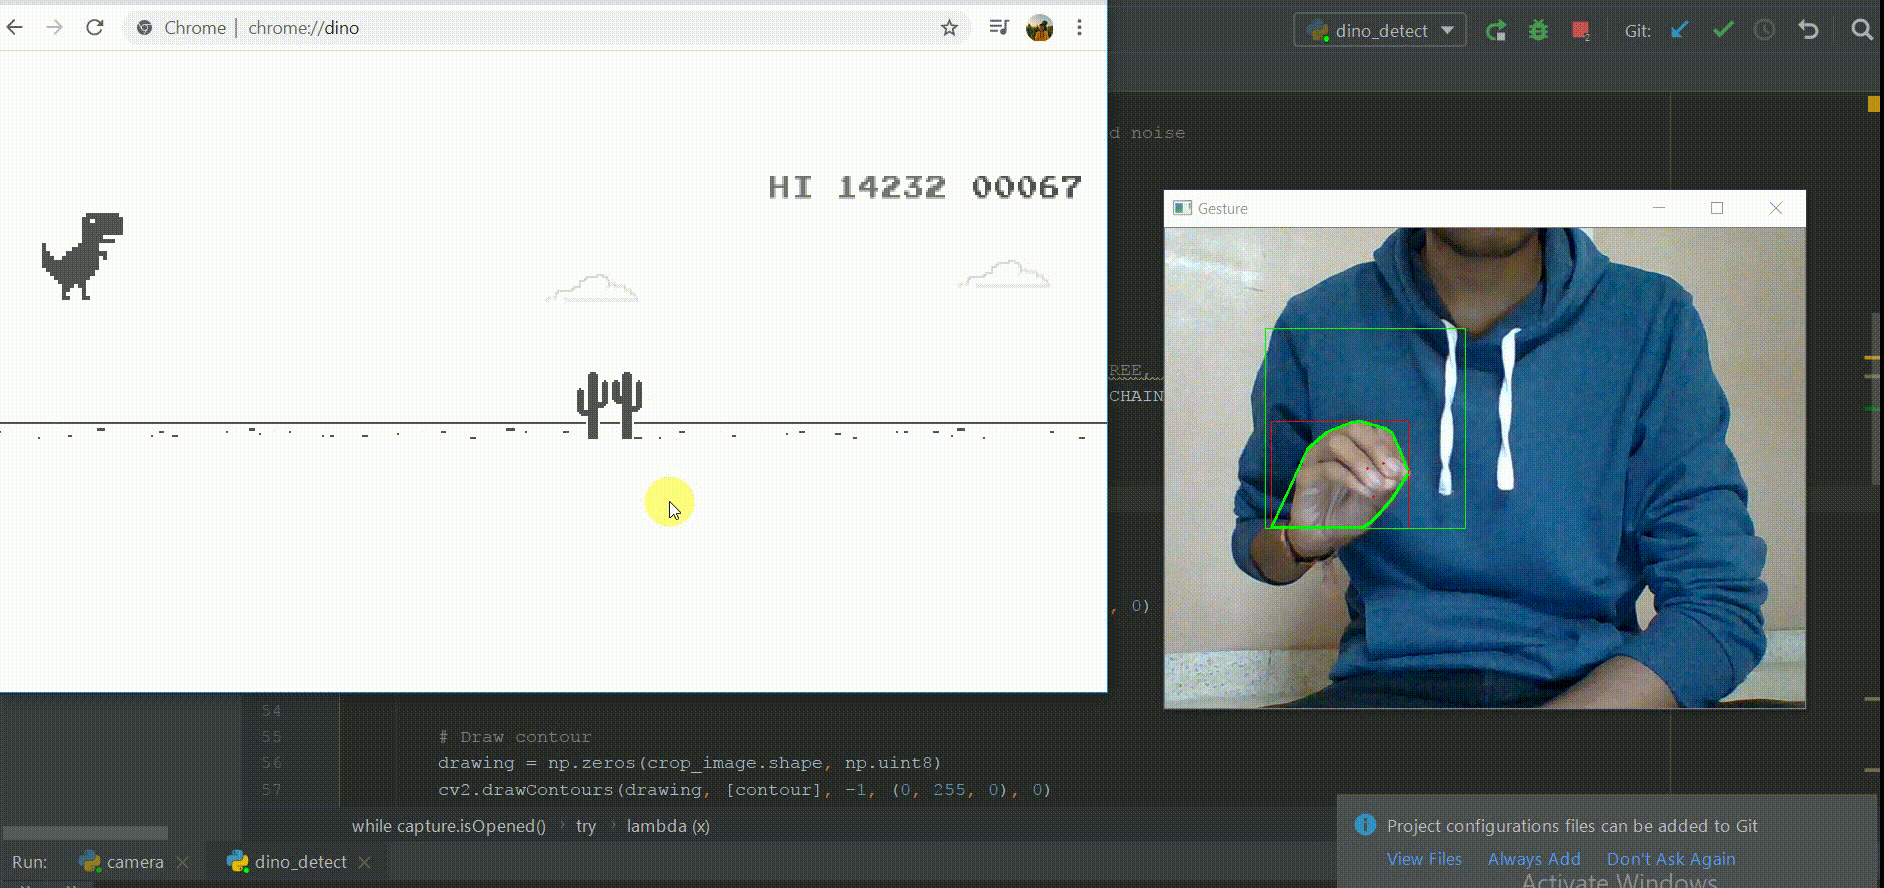The height and width of the screenshot is (888, 1884).
Task: Click the cv2.drawContours code line
Action: click(x=744, y=789)
